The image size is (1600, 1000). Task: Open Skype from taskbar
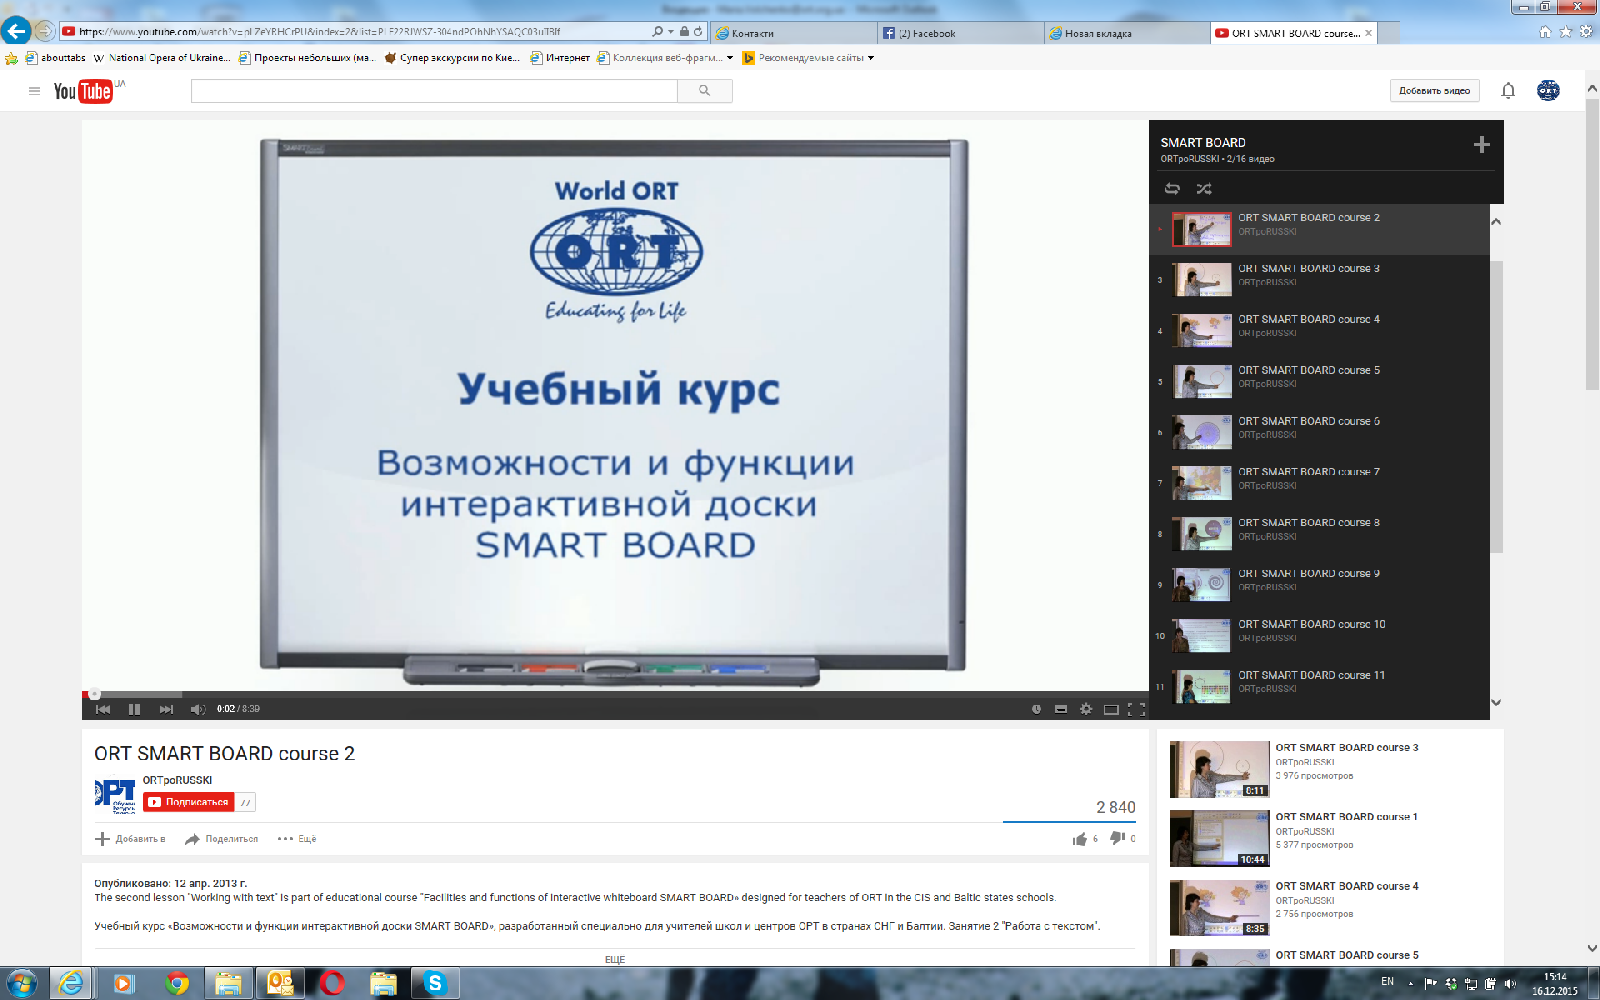point(435,983)
